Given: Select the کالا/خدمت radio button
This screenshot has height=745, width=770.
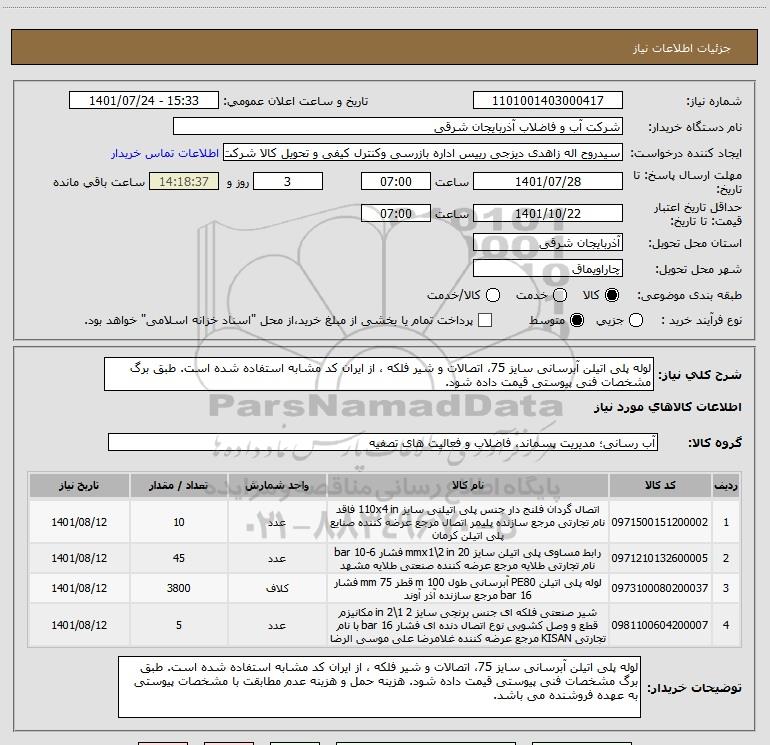Looking at the screenshot, I should [493, 295].
